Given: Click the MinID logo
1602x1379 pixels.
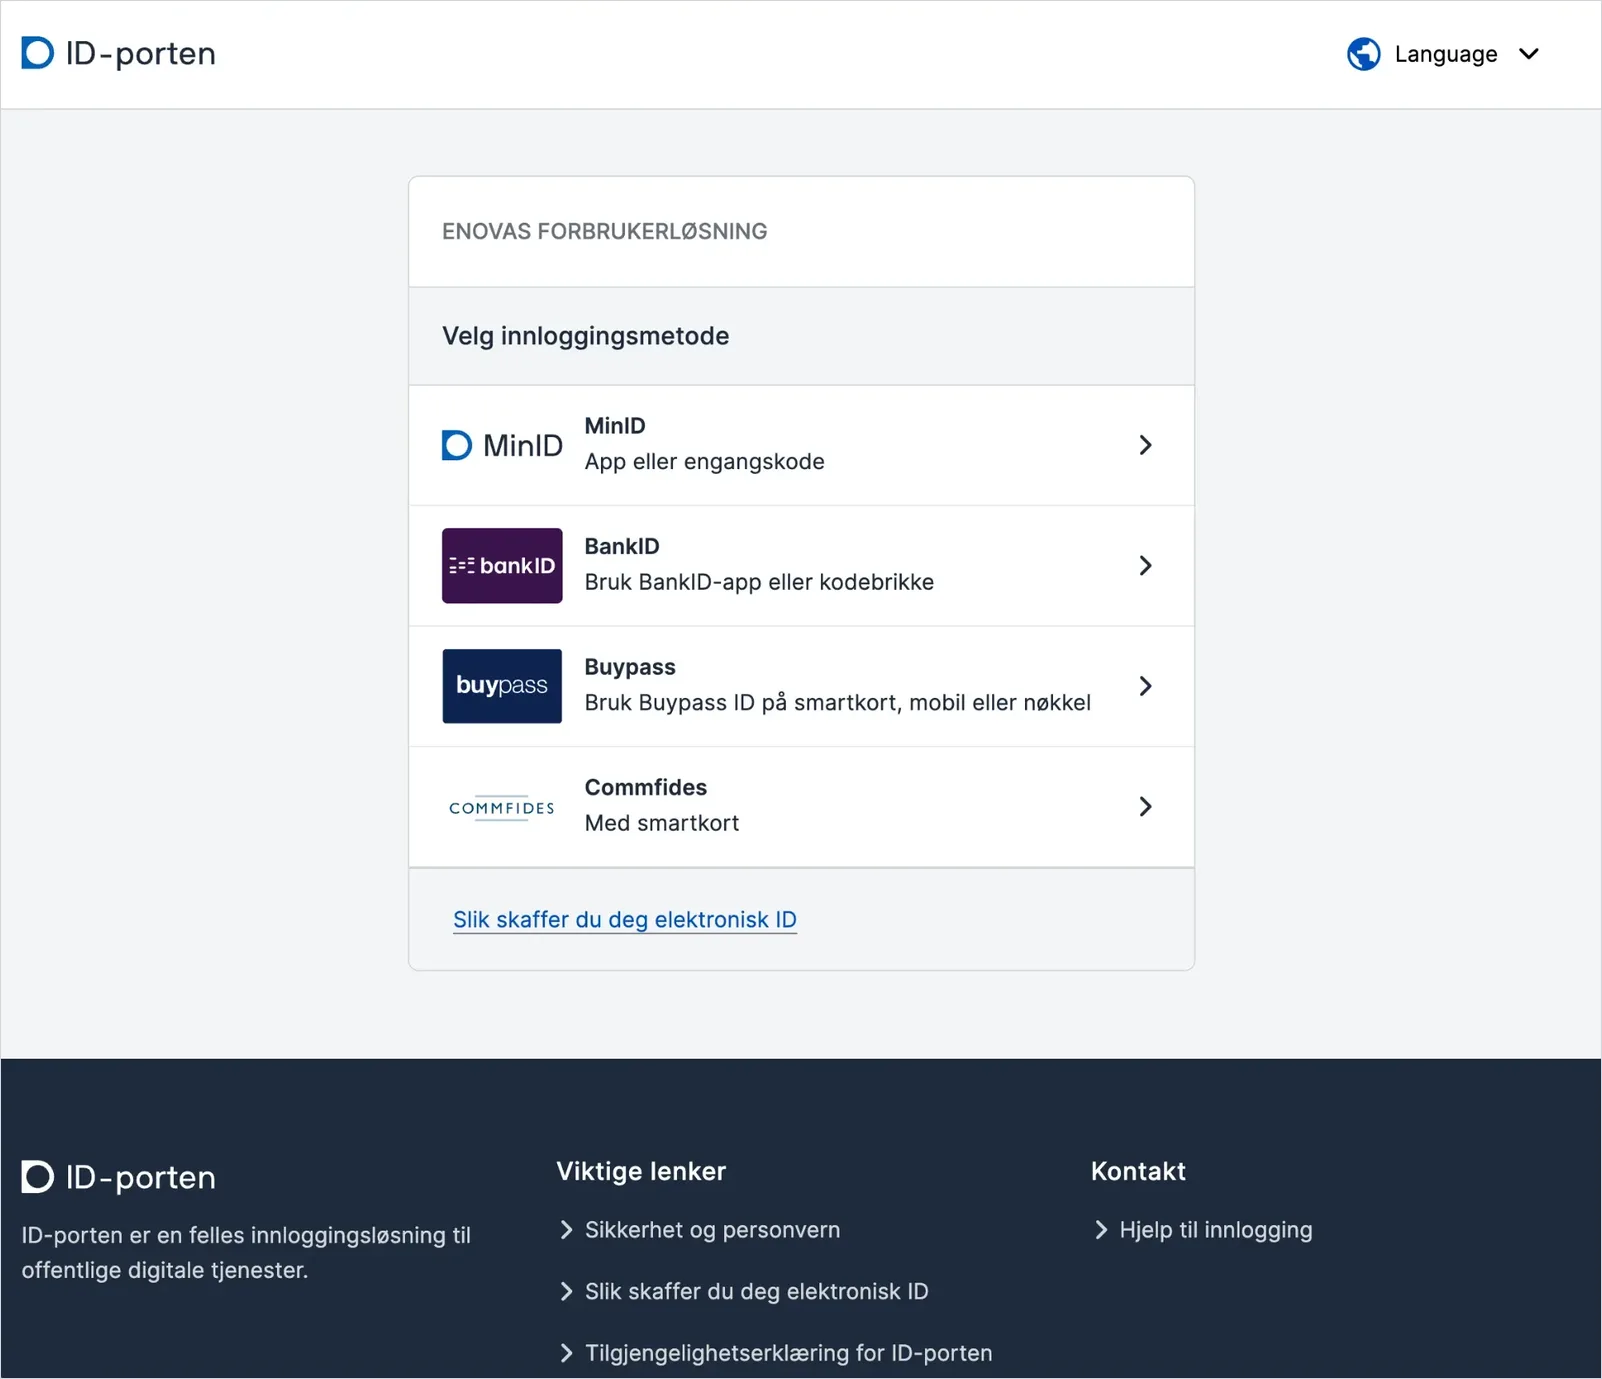Looking at the screenshot, I should point(502,445).
